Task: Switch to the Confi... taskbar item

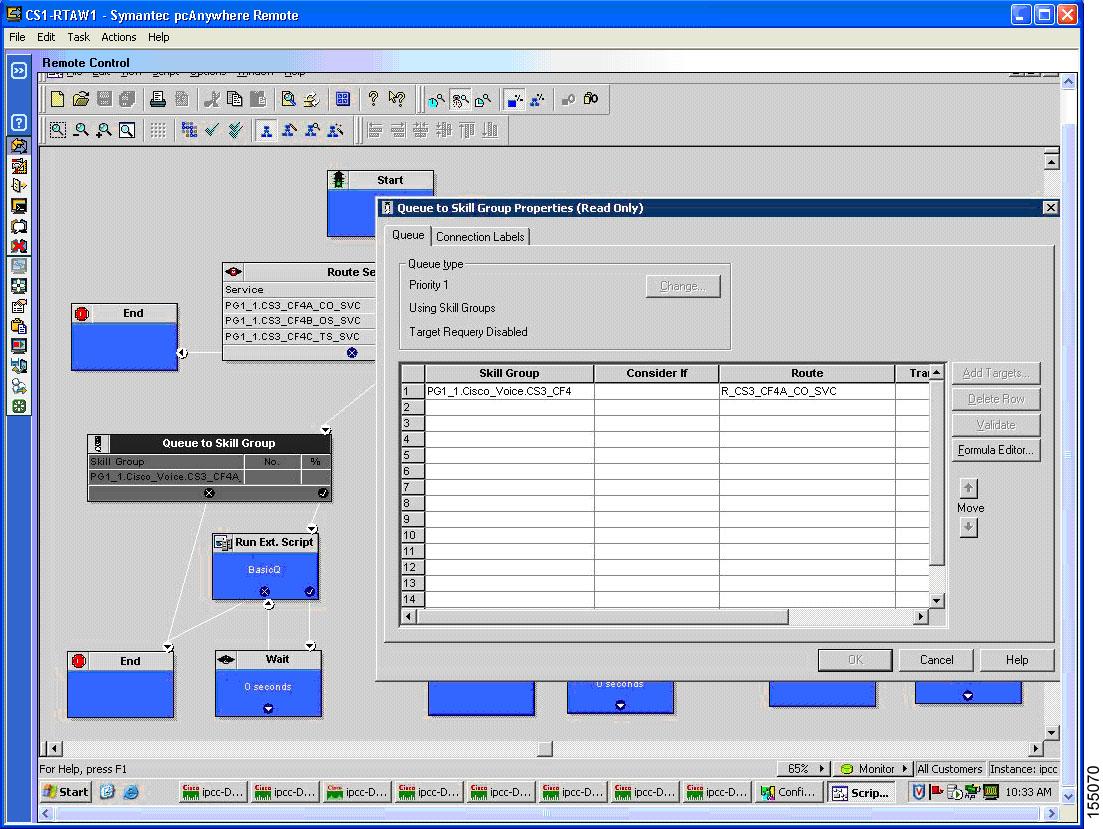Action: point(788,792)
